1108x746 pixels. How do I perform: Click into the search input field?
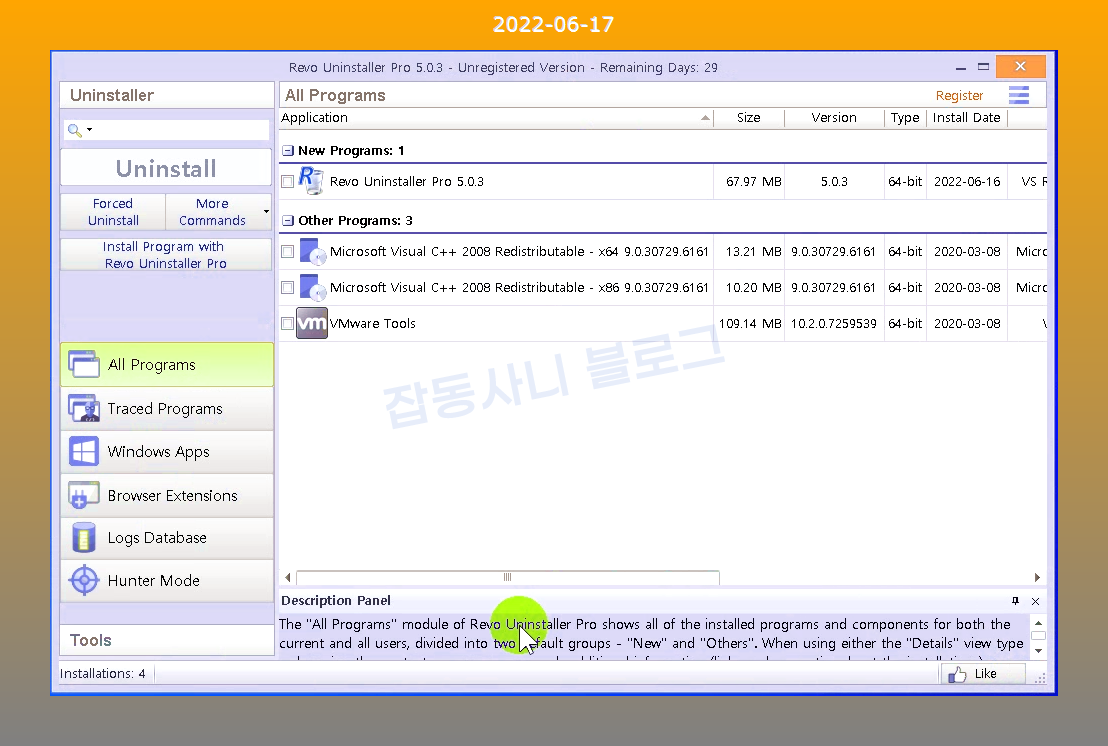click(x=180, y=130)
